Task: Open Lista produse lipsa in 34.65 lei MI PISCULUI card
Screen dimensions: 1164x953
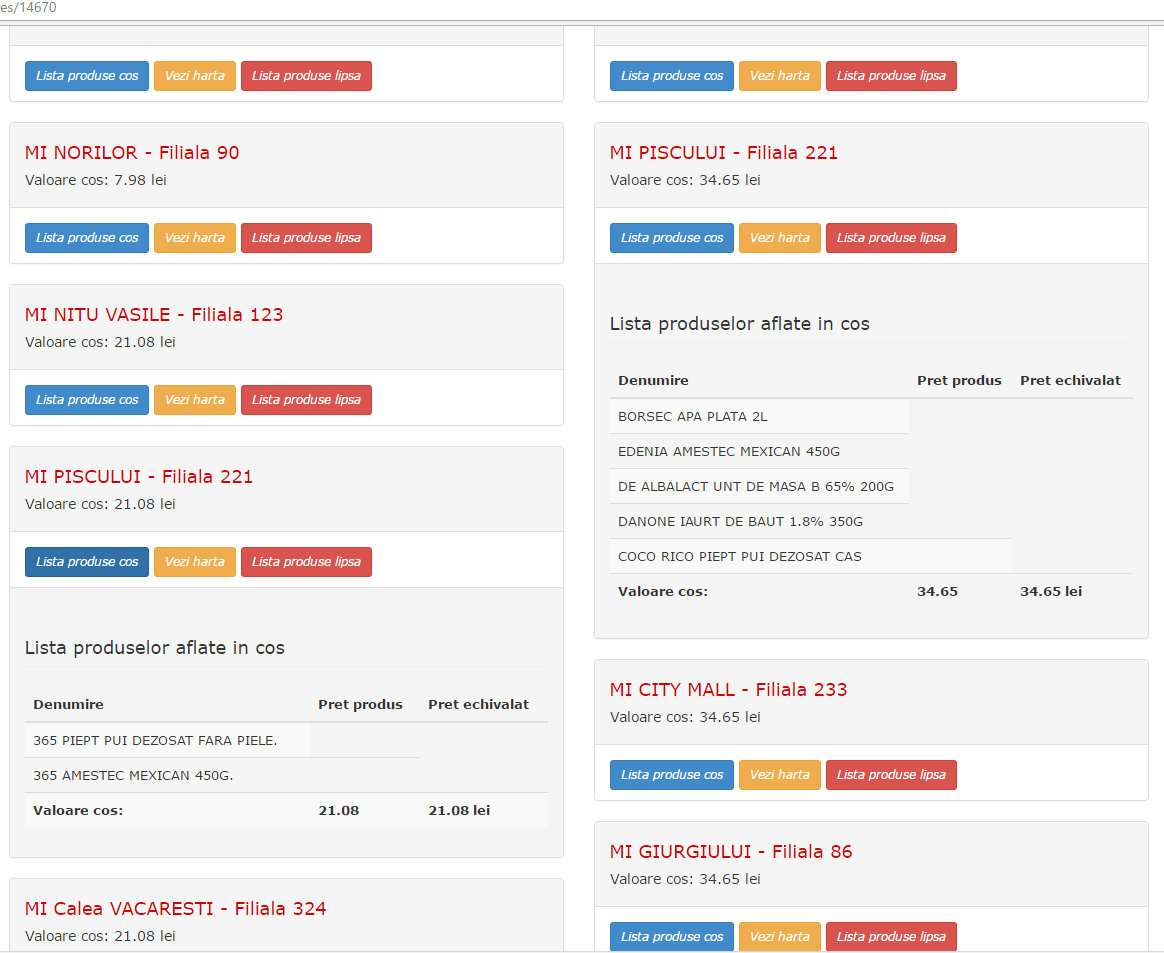Action: 891,238
